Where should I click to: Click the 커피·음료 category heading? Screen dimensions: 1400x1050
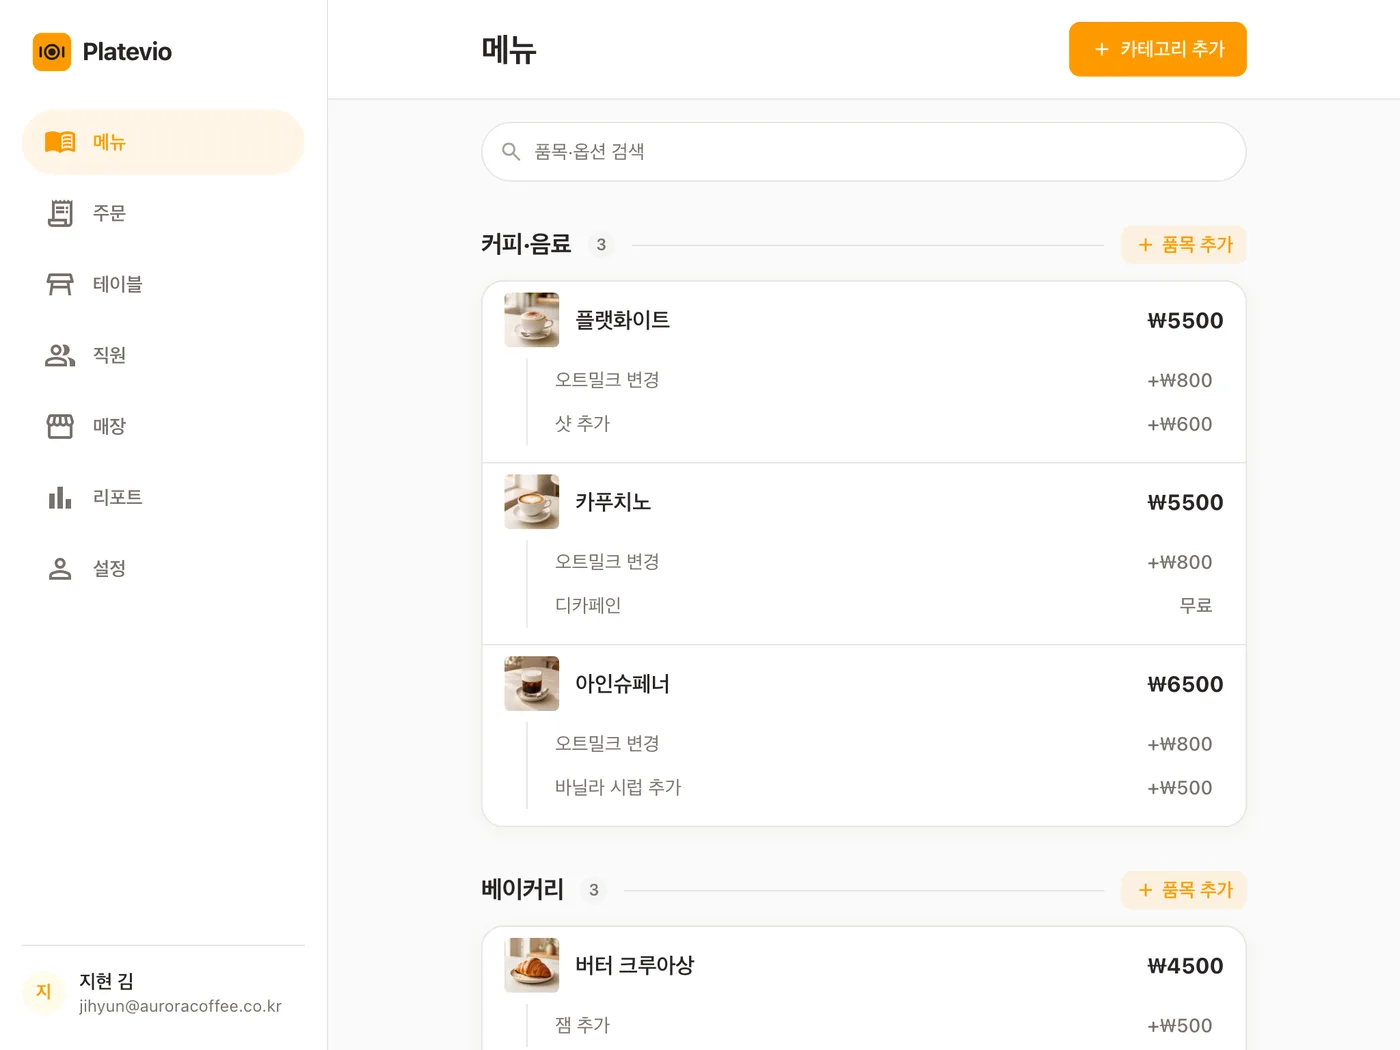tap(526, 244)
